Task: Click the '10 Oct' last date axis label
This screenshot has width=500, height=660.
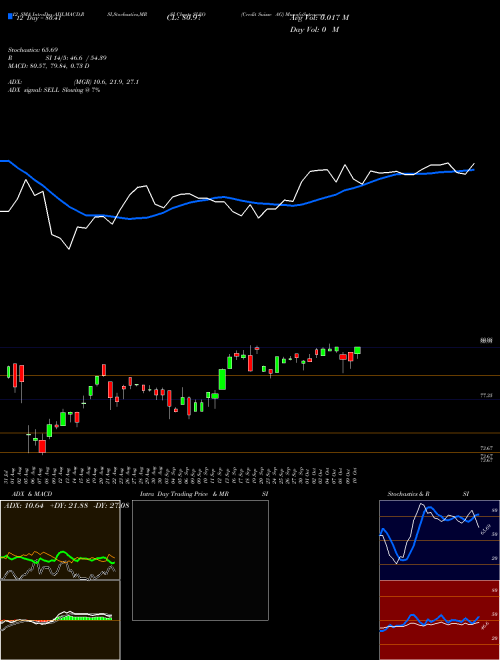Action: click(356, 475)
